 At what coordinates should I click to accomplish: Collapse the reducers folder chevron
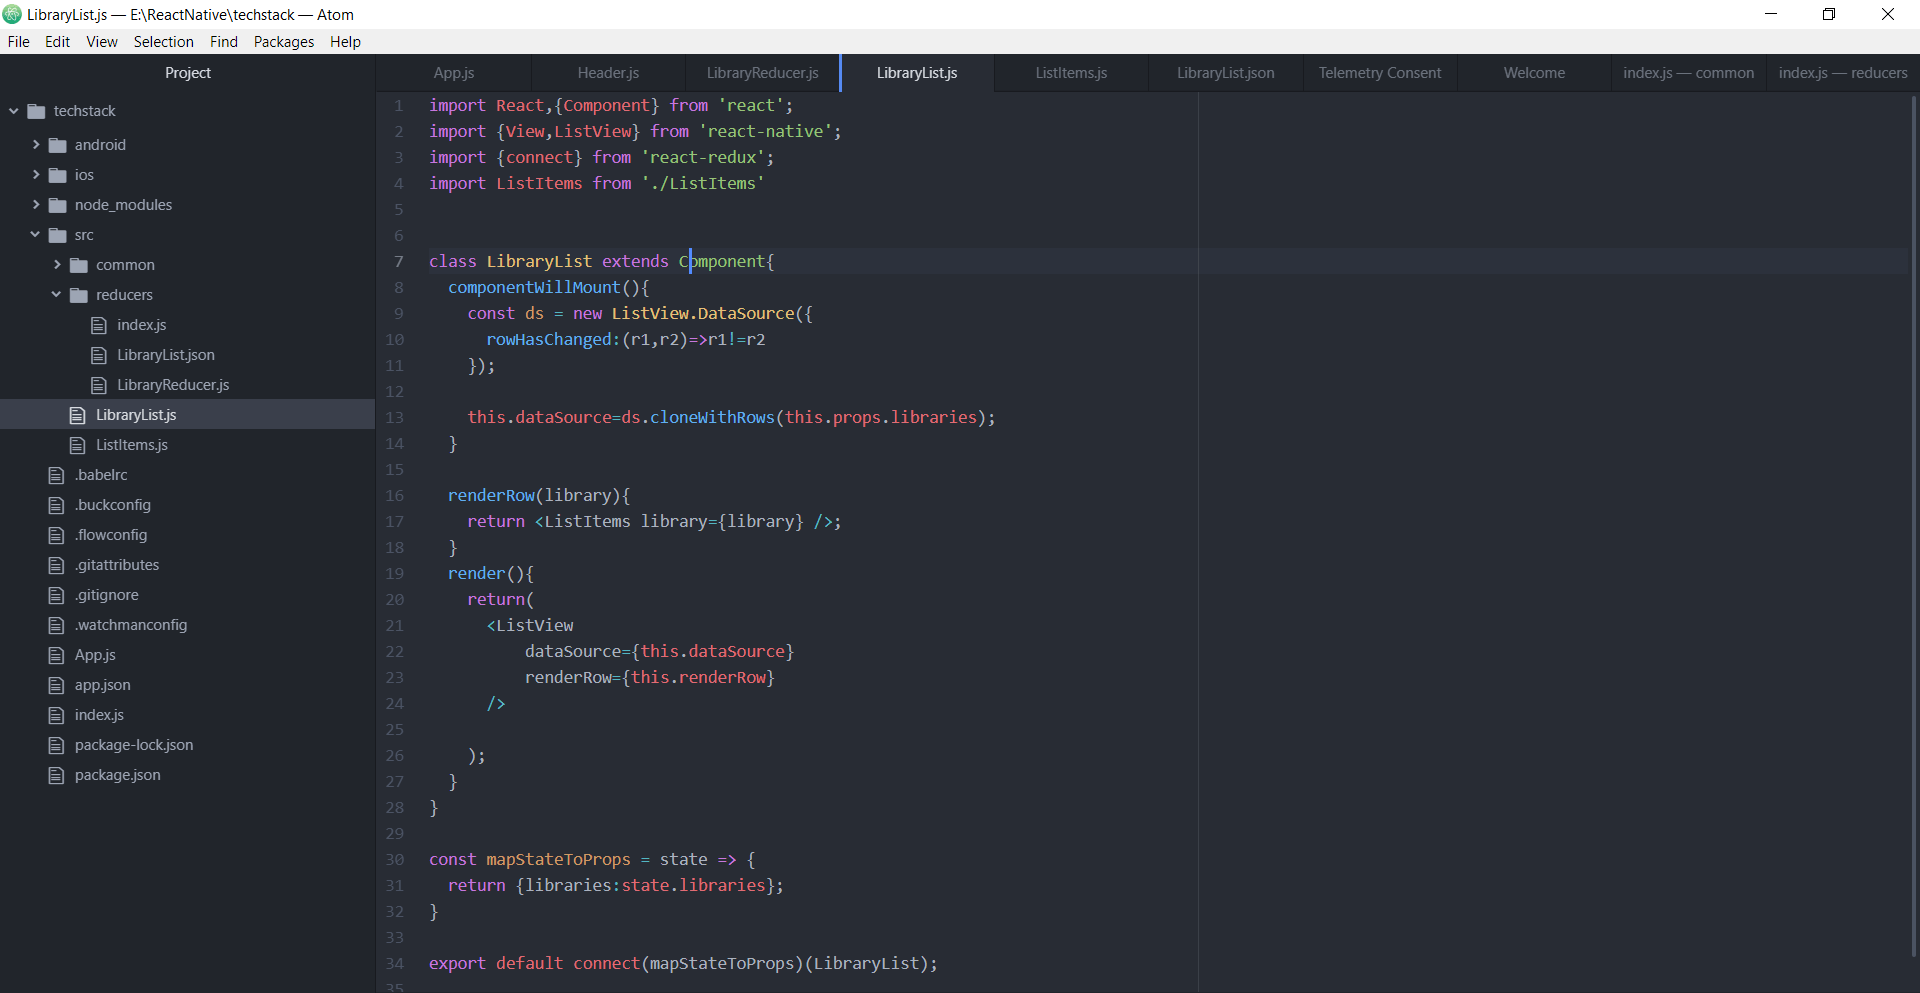tap(56, 295)
